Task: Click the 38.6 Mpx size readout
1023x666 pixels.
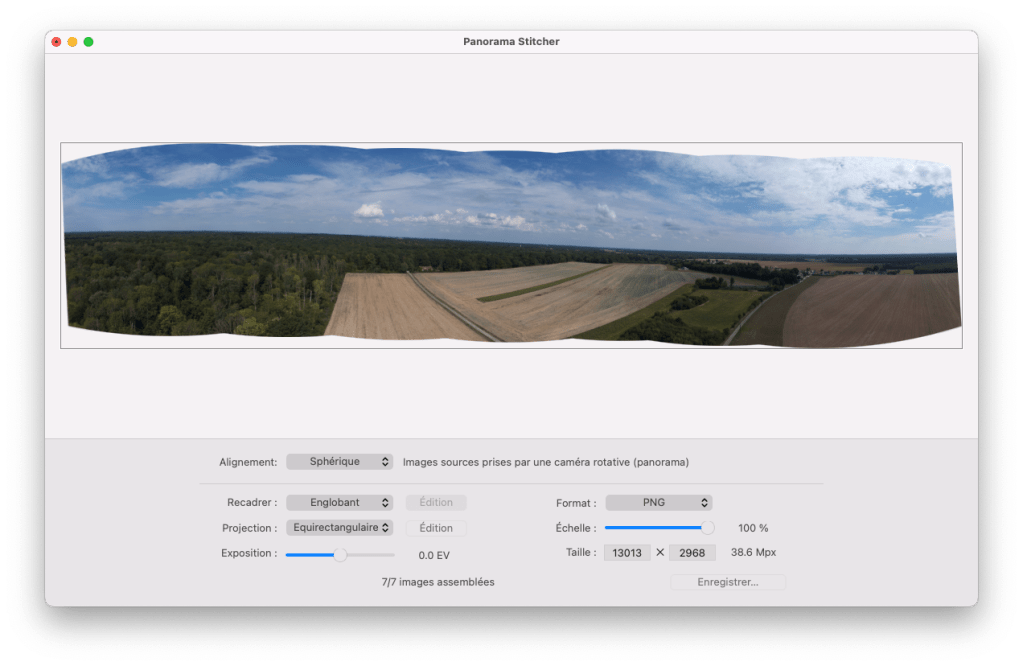Action: [753, 553]
